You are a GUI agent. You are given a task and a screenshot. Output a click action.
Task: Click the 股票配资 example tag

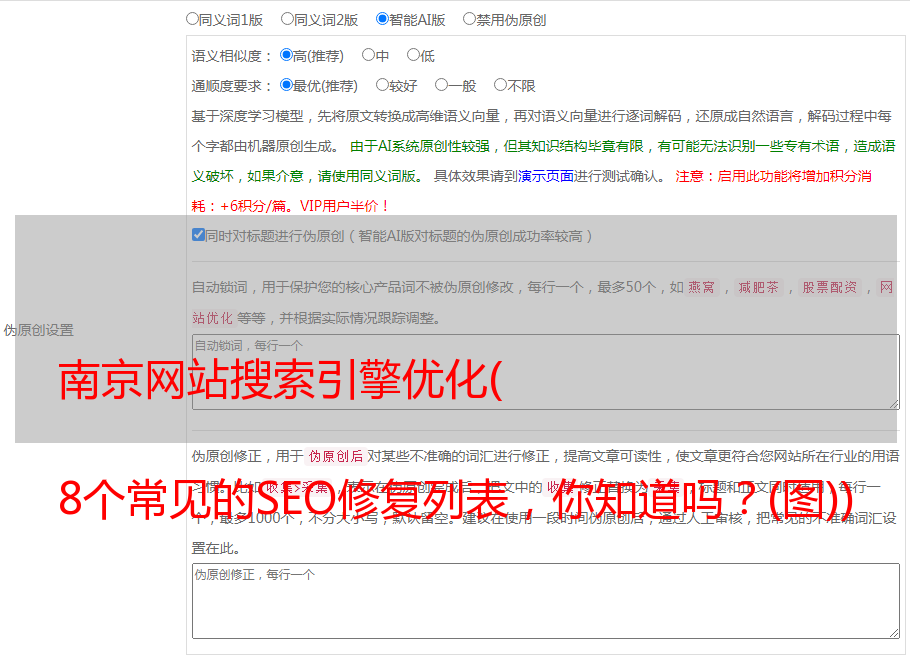click(830, 287)
